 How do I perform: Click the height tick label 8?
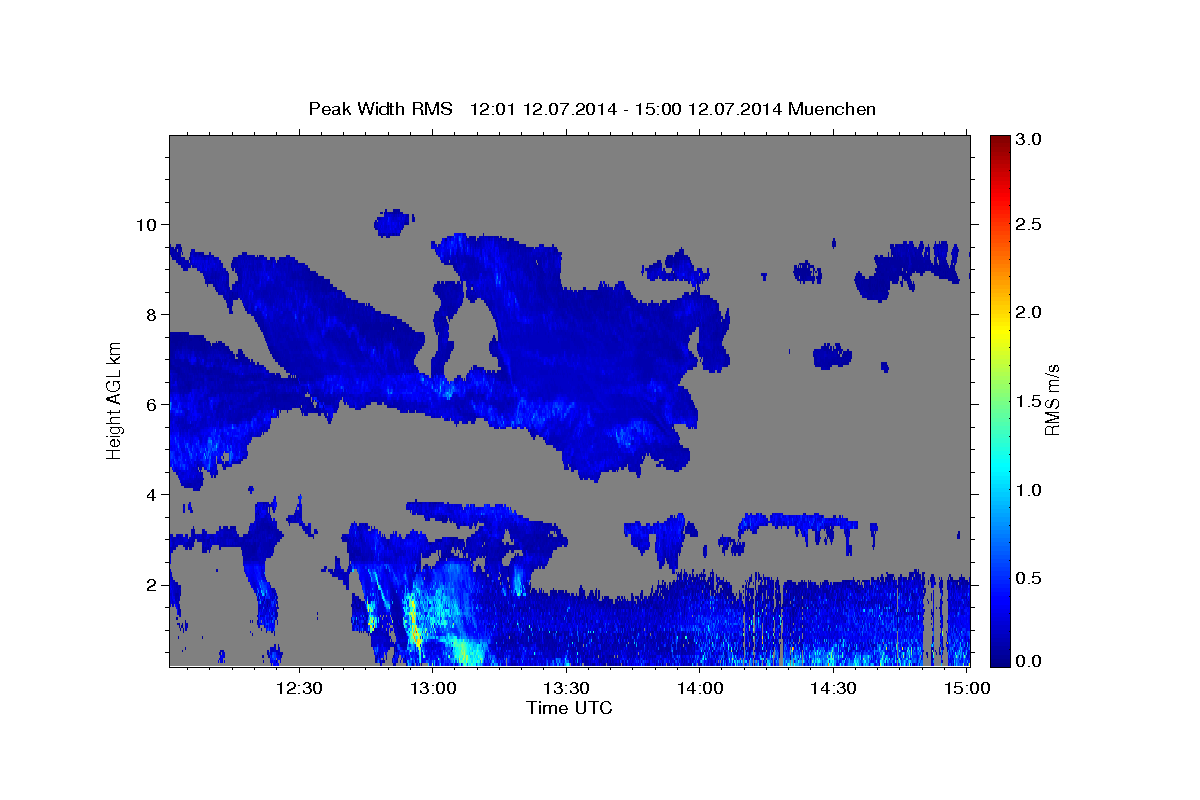tap(153, 314)
